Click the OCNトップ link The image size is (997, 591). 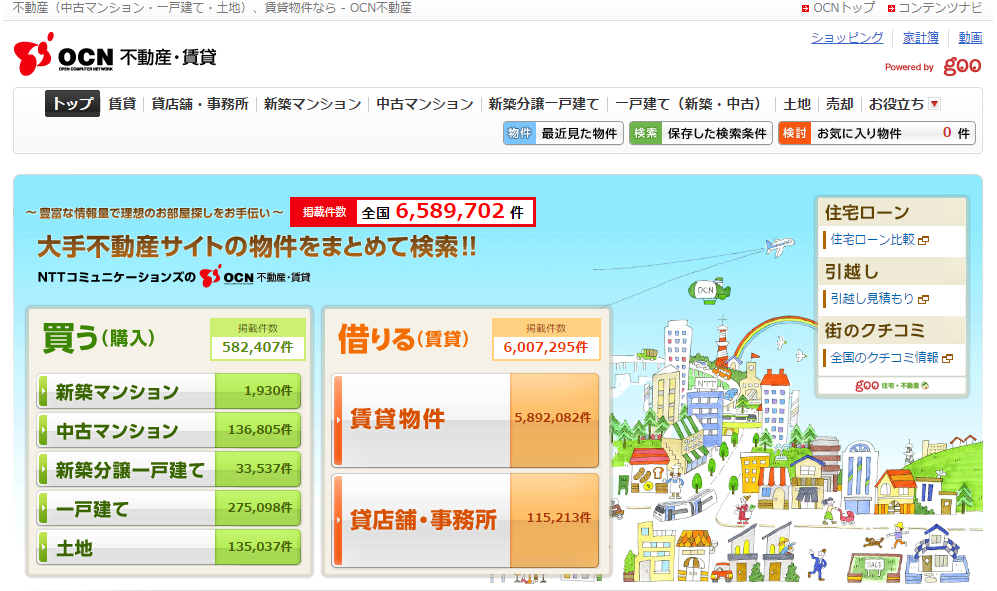click(x=844, y=8)
